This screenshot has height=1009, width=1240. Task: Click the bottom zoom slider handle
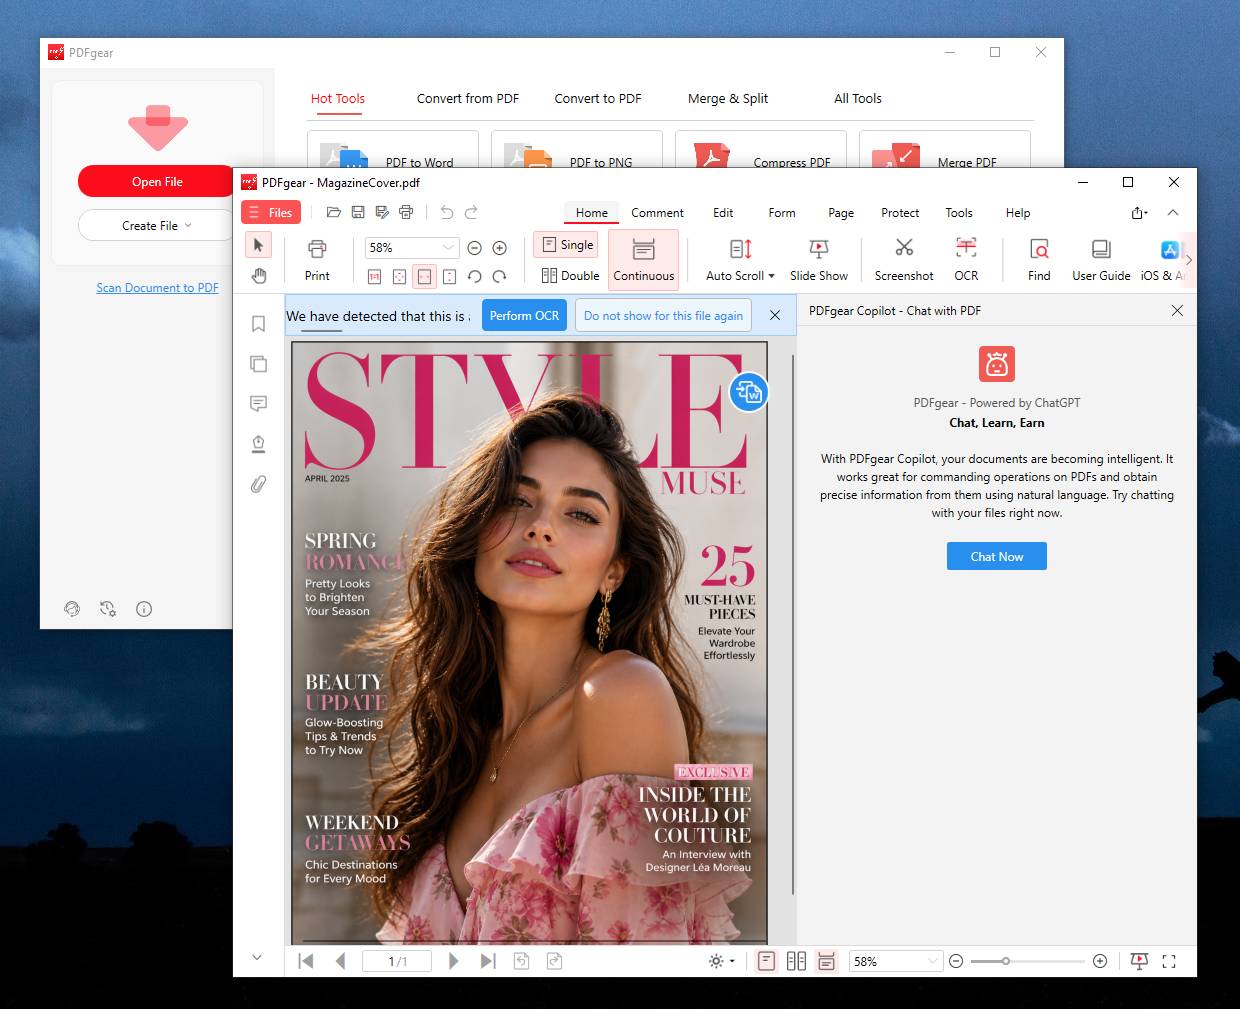pos(1005,961)
